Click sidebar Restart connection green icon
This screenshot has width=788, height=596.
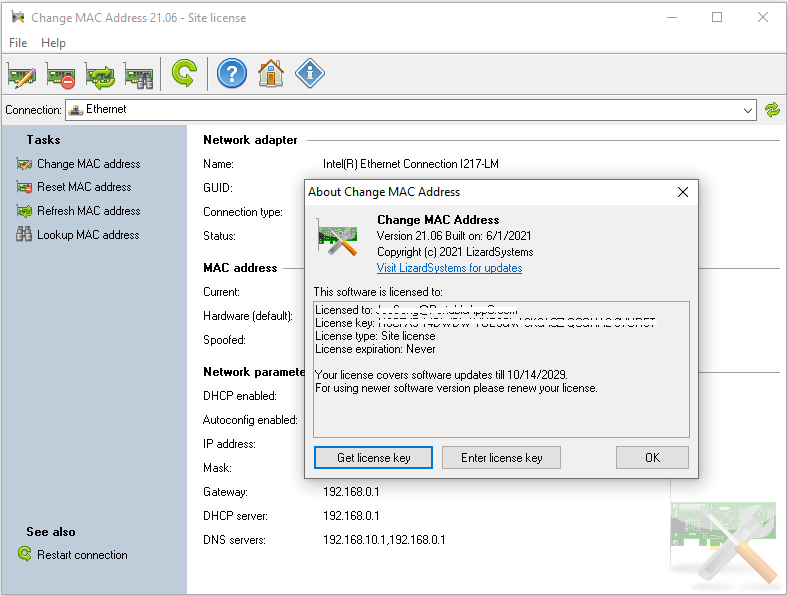coord(24,554)
